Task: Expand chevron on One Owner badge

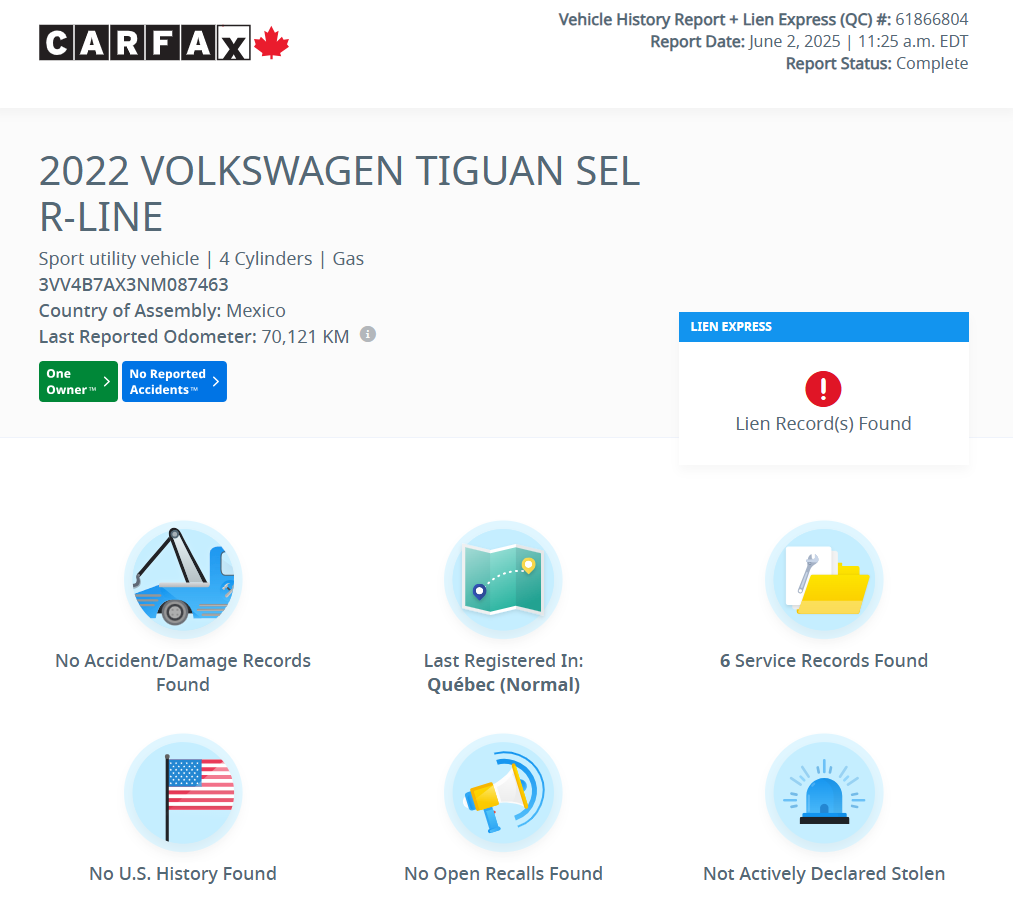Action: pos(107,381)
